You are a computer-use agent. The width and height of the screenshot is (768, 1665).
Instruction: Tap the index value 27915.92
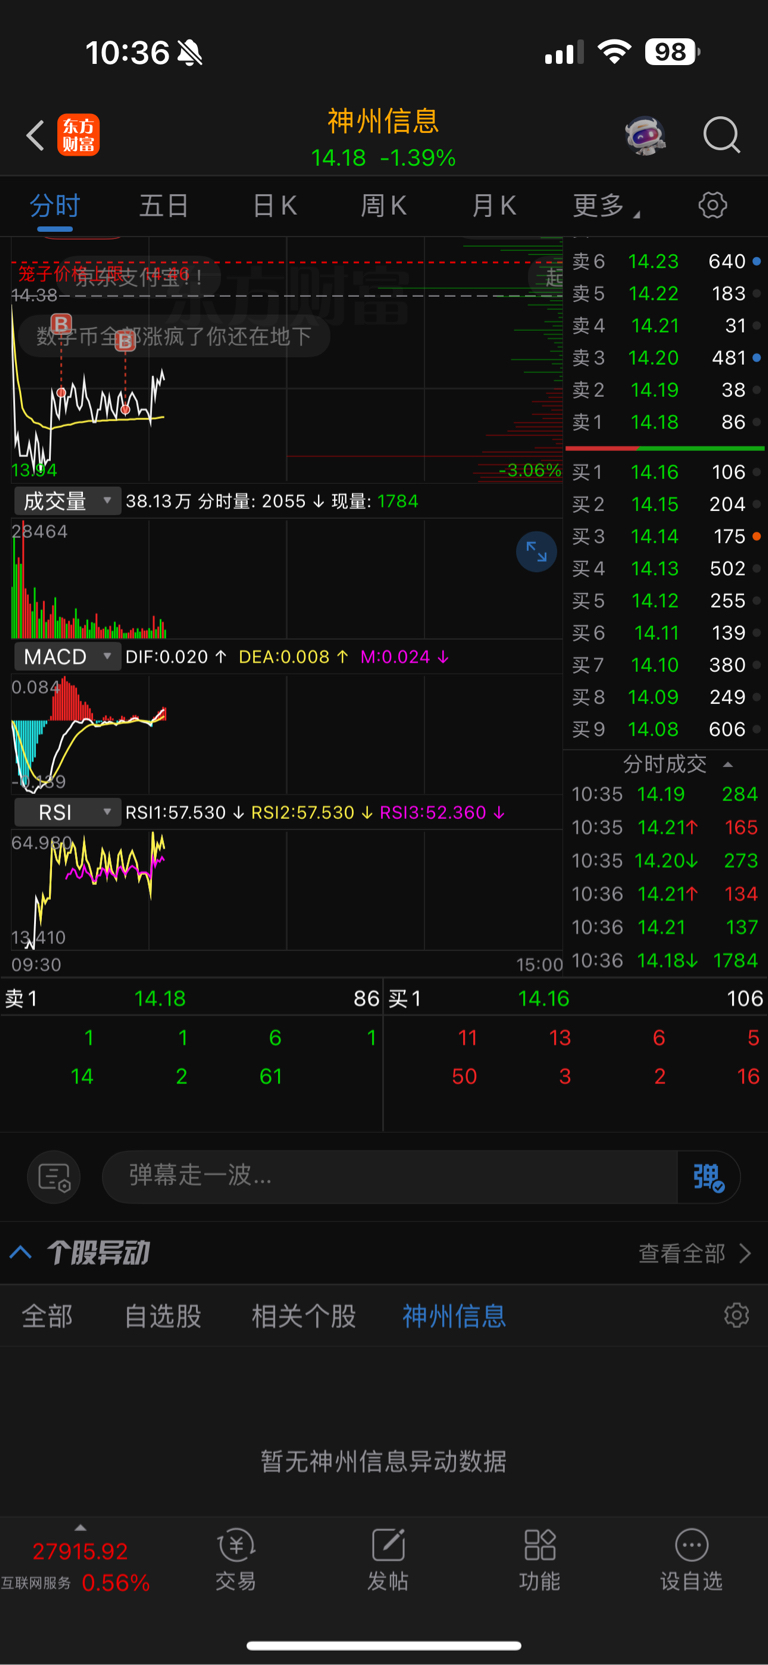pyautogui.click(x=80, y=1552)
